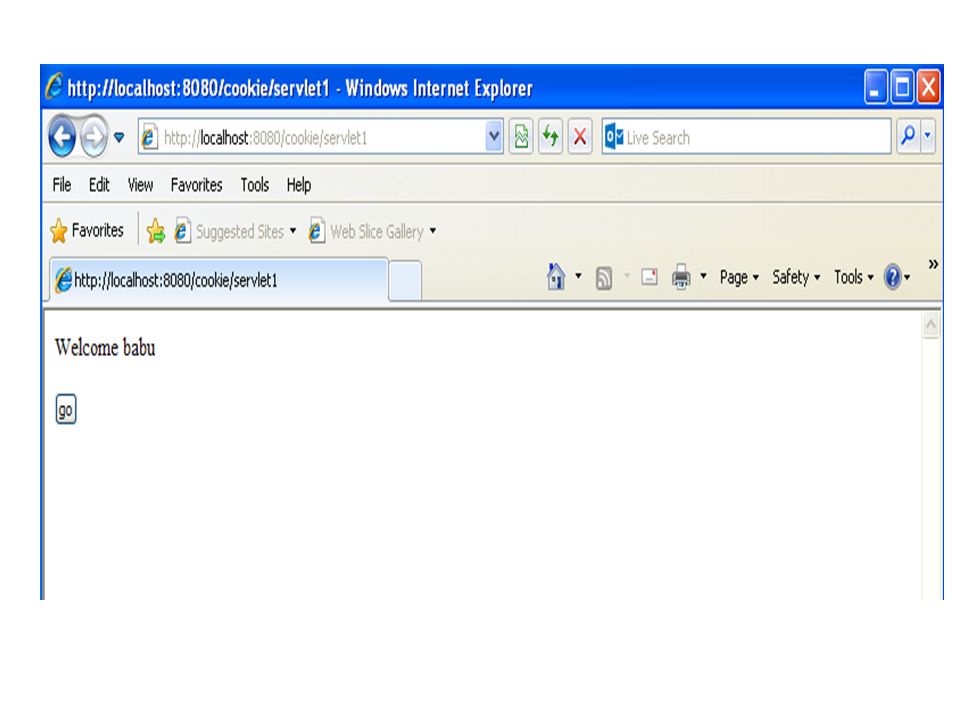Open the search provider dropdown arrow
This screenshot has height=720, width=960.
(x=928, y=136)
